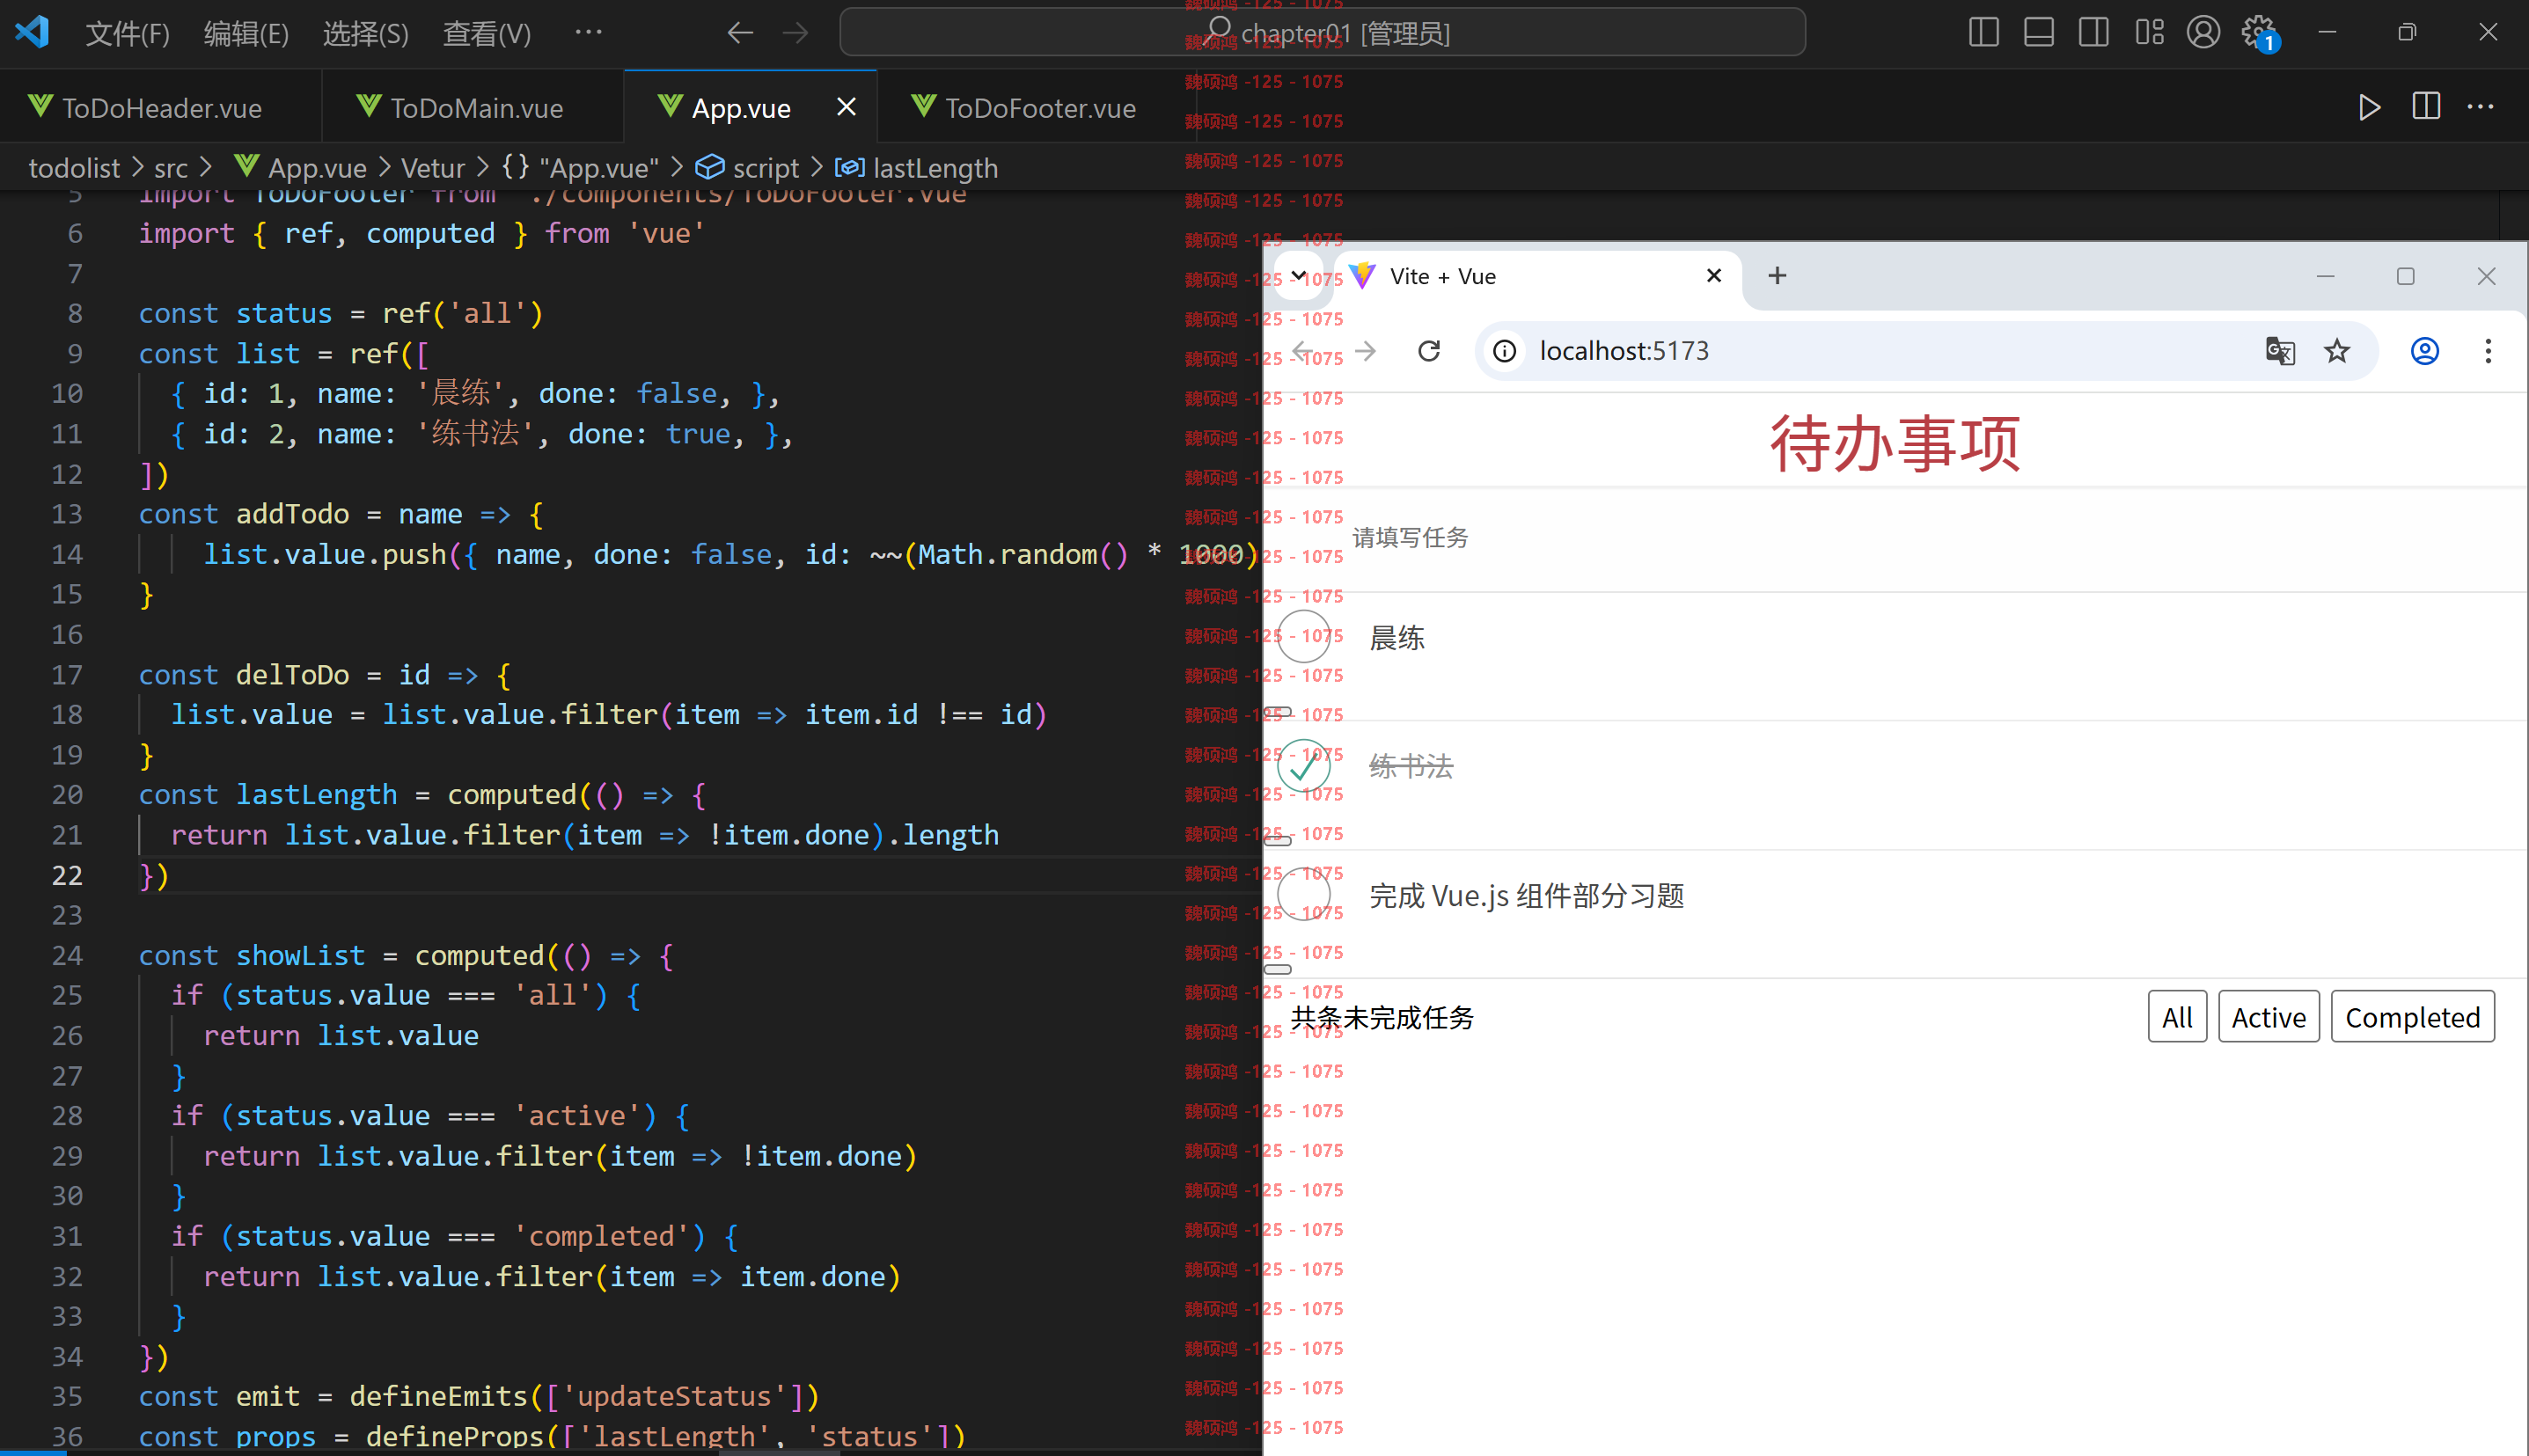Click App.vue file breadcrumb item

pyautogui.click(x=300, y=167)
